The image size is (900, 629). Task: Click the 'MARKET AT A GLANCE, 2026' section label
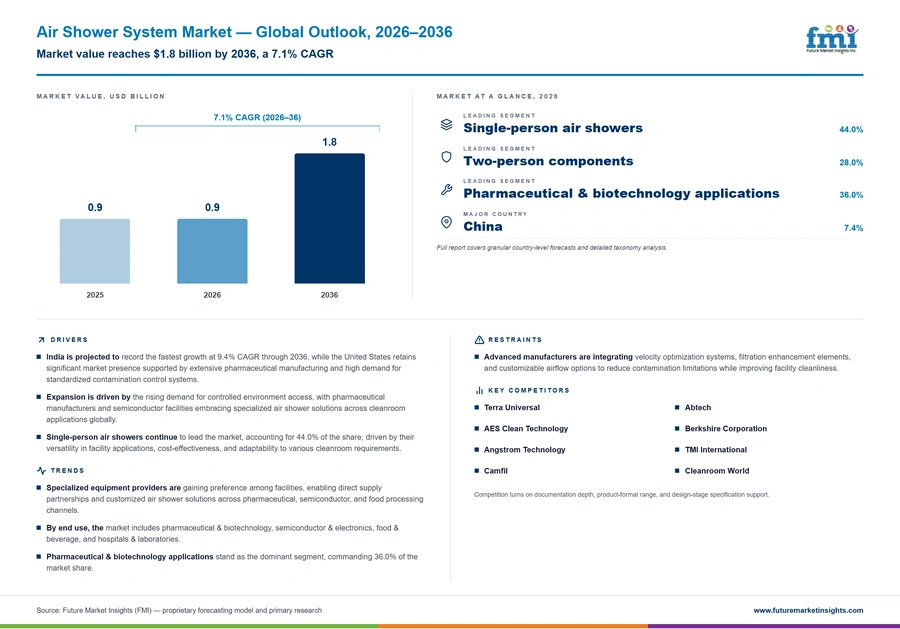pyautogui.click(x=497, y=96)
